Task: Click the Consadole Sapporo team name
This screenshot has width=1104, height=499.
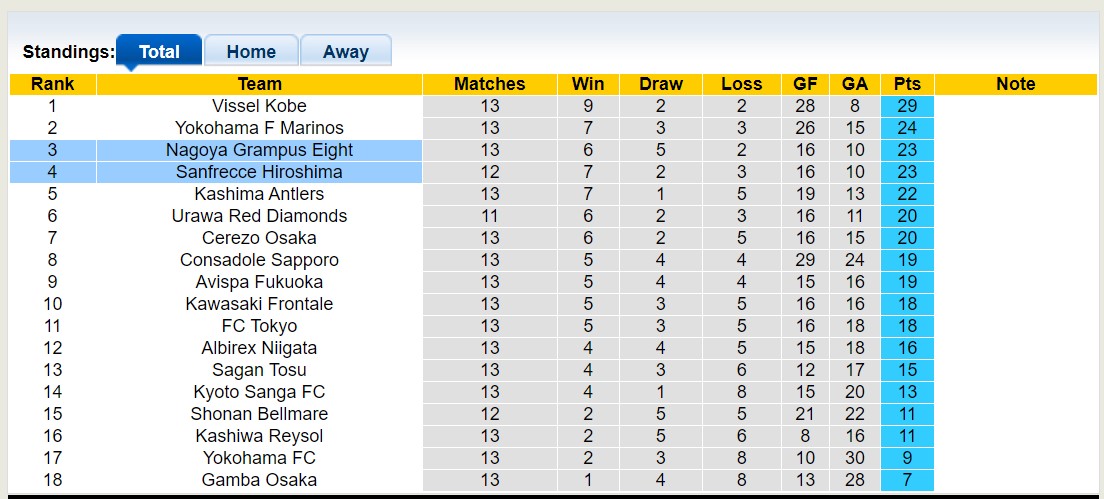Action: tap(259, 260)
